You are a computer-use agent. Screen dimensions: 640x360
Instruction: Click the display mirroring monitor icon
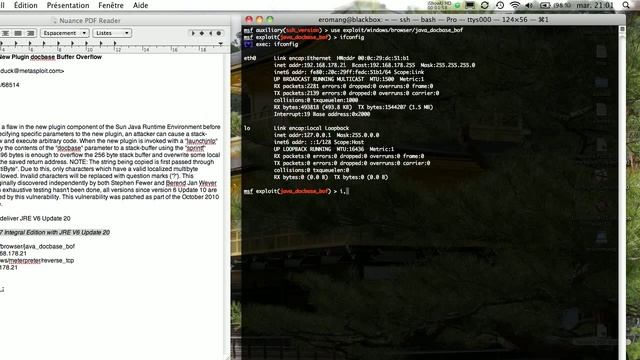pos(470,5)
